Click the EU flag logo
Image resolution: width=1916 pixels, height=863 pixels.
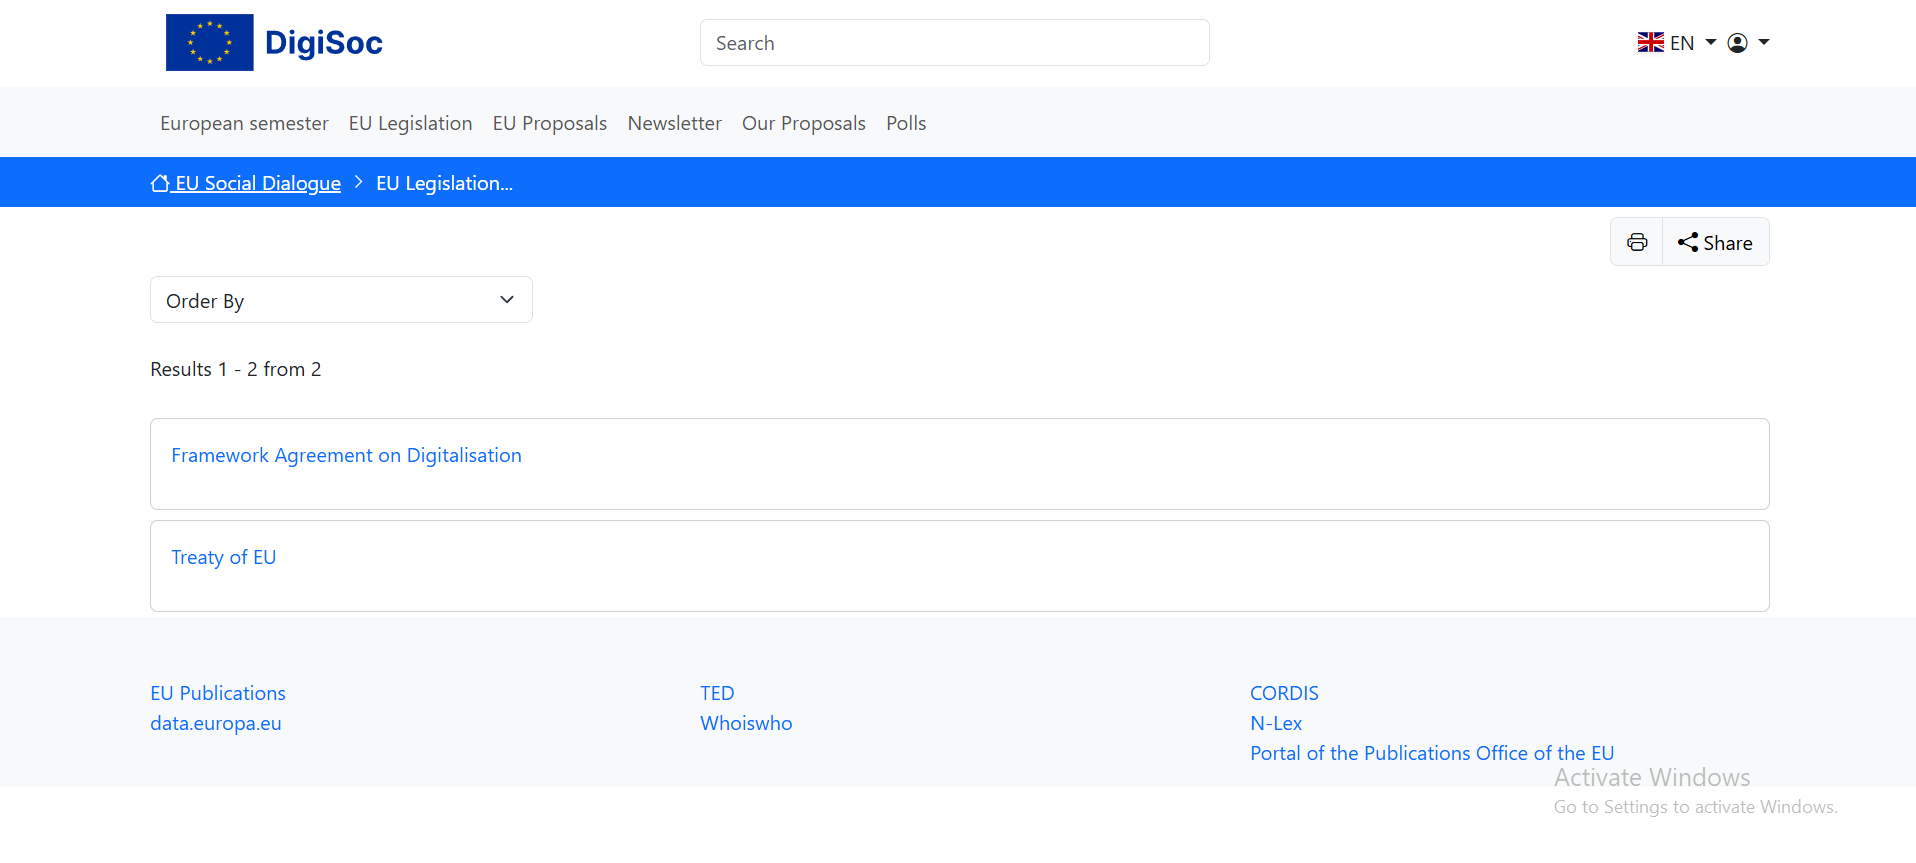[209, 43]
